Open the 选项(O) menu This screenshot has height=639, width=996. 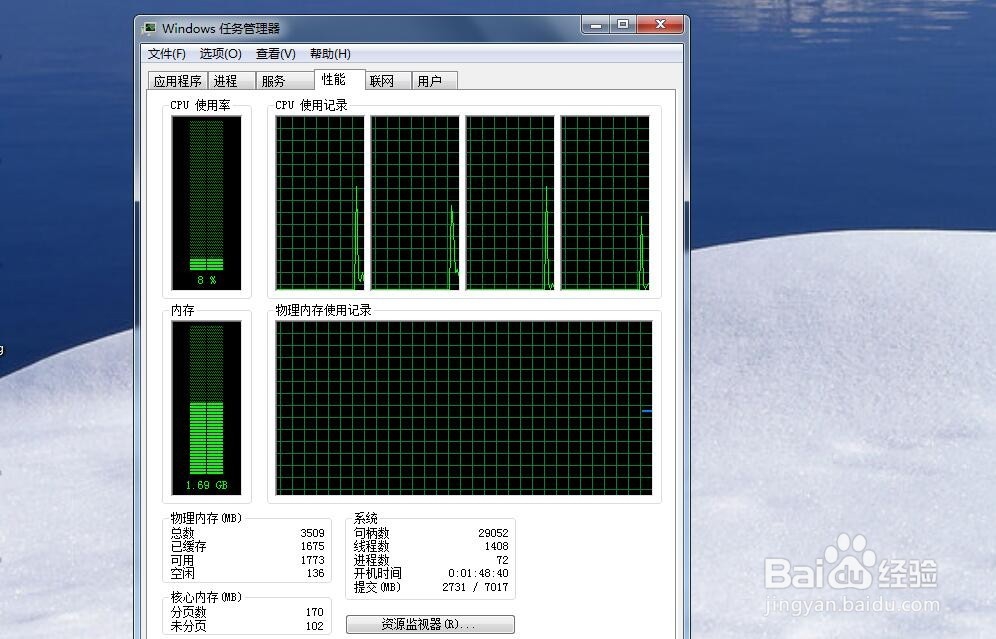click(220, 54)
